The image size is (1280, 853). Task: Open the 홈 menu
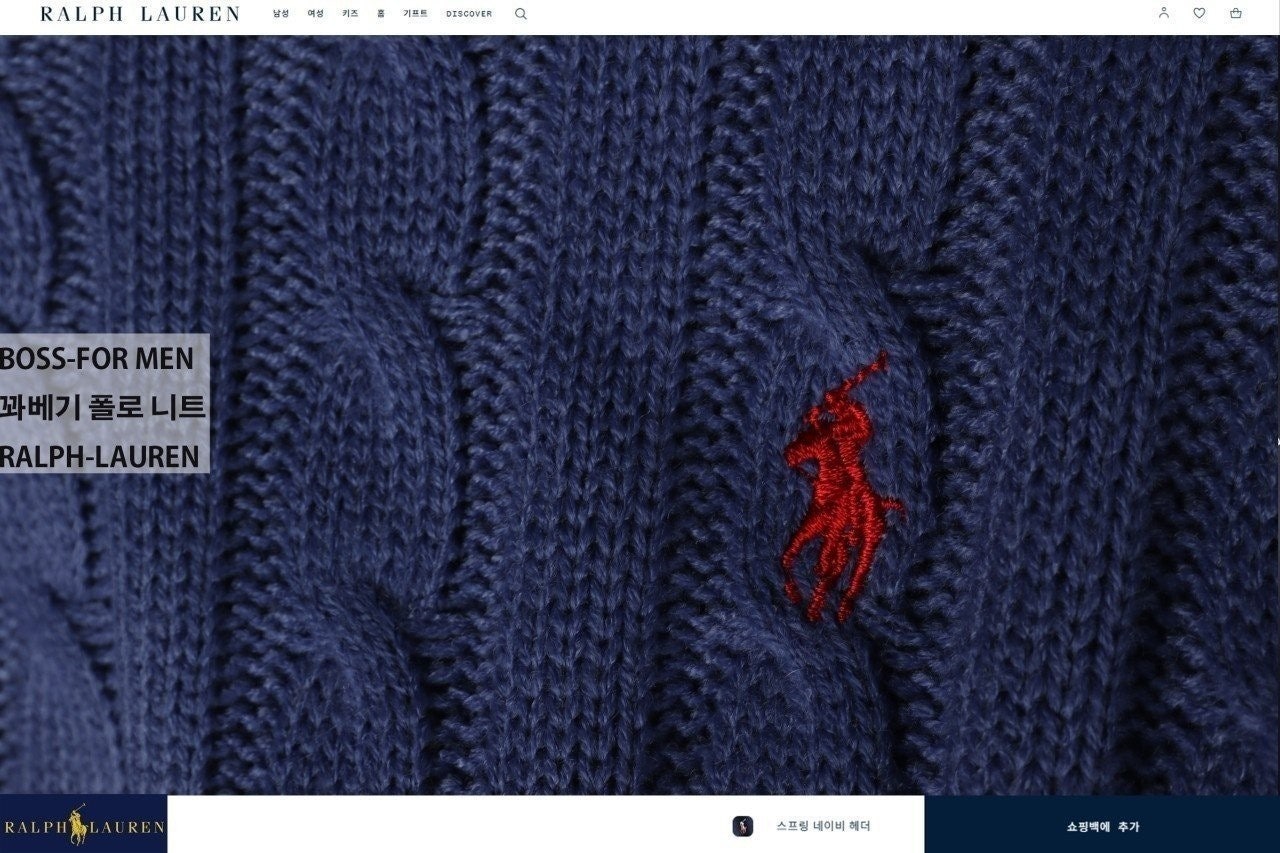point(380,14)
